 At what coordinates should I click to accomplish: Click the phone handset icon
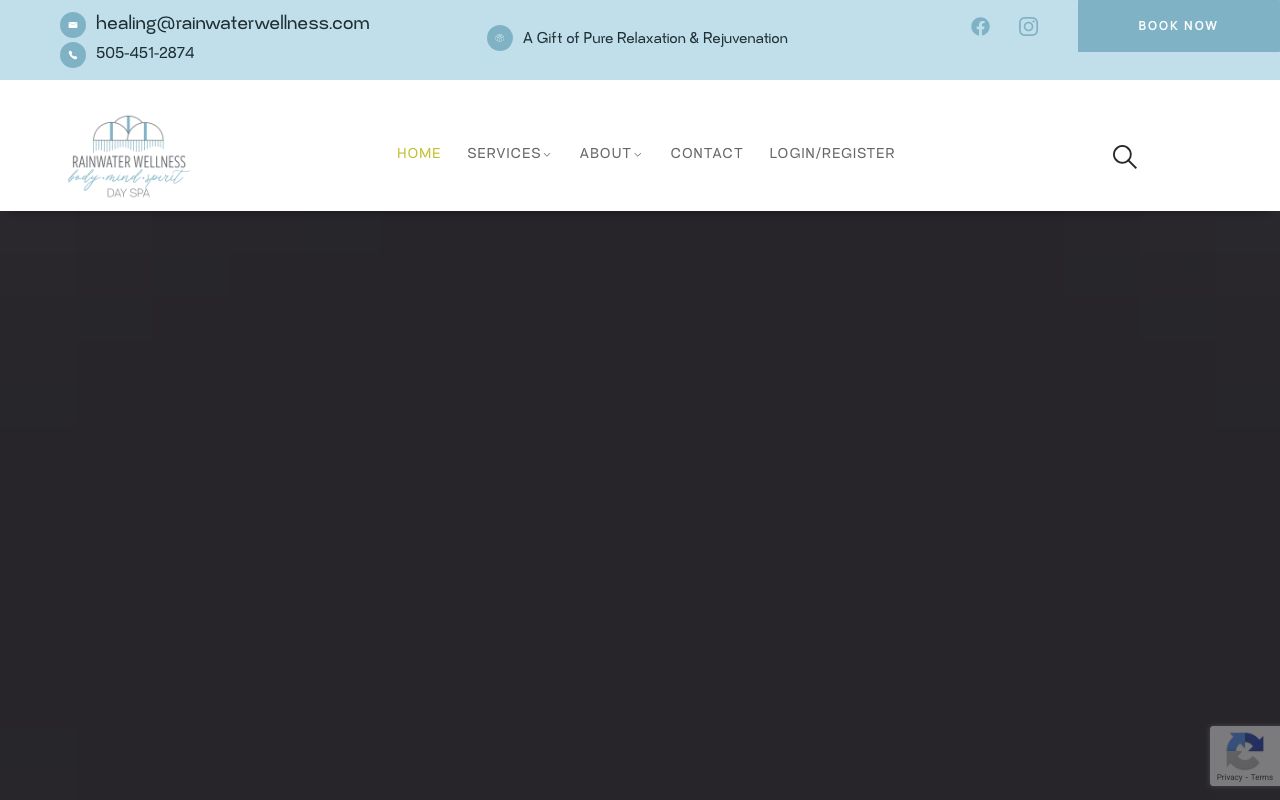click(x=73, y=55)
